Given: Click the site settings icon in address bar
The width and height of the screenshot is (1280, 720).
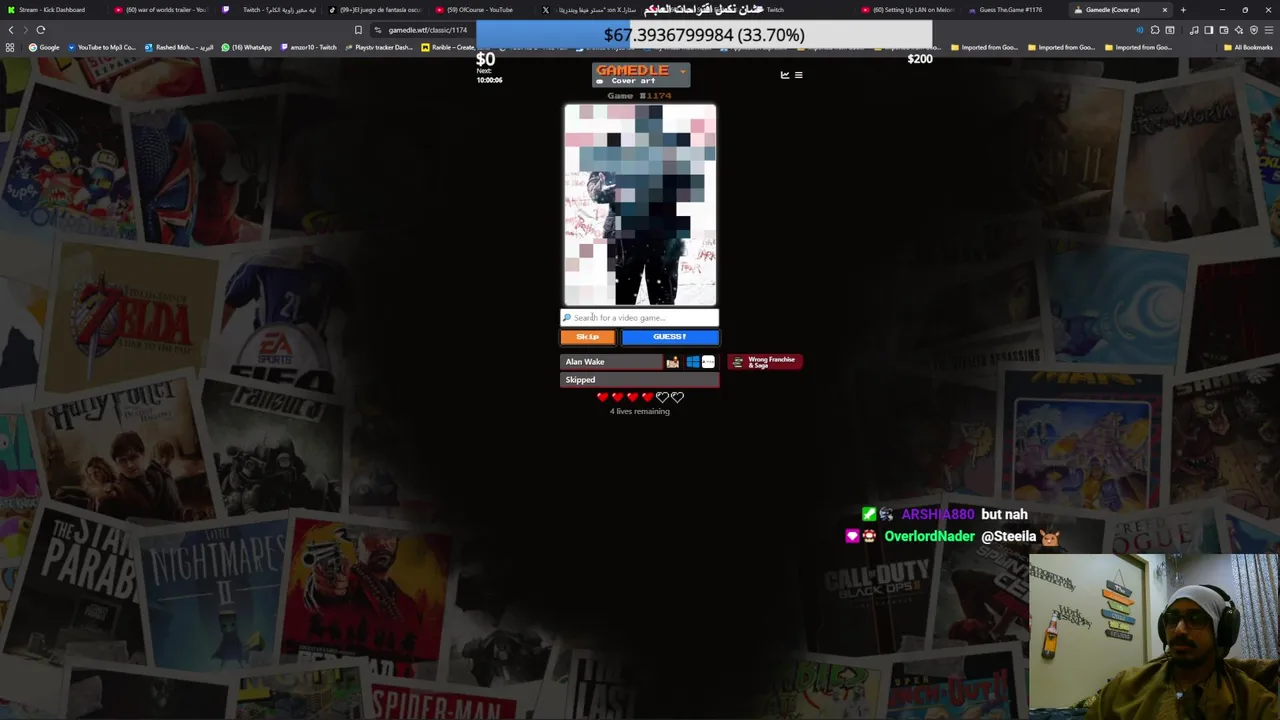Looking at the screenshot, I should click(x=378, y=30).
